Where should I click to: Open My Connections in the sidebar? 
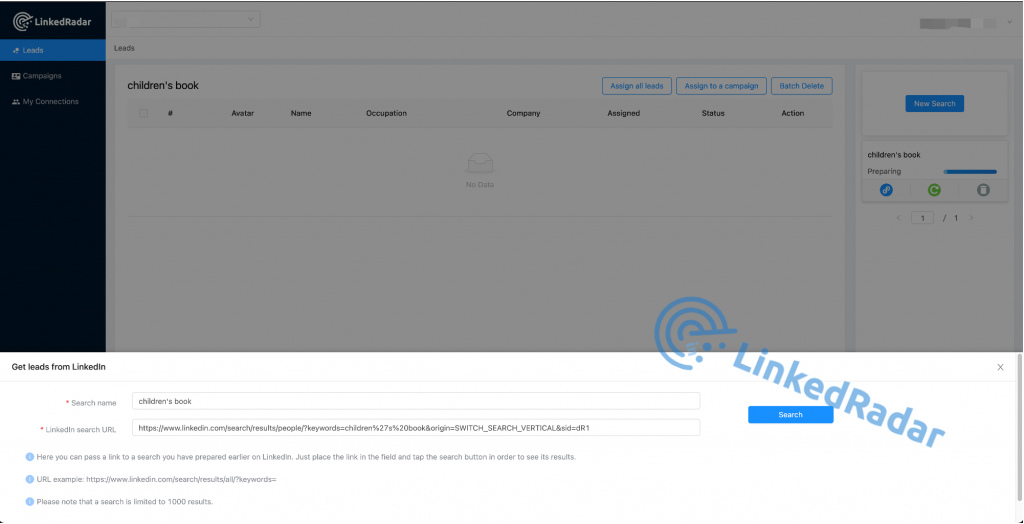pyautogui.click(x=50, y=101)
